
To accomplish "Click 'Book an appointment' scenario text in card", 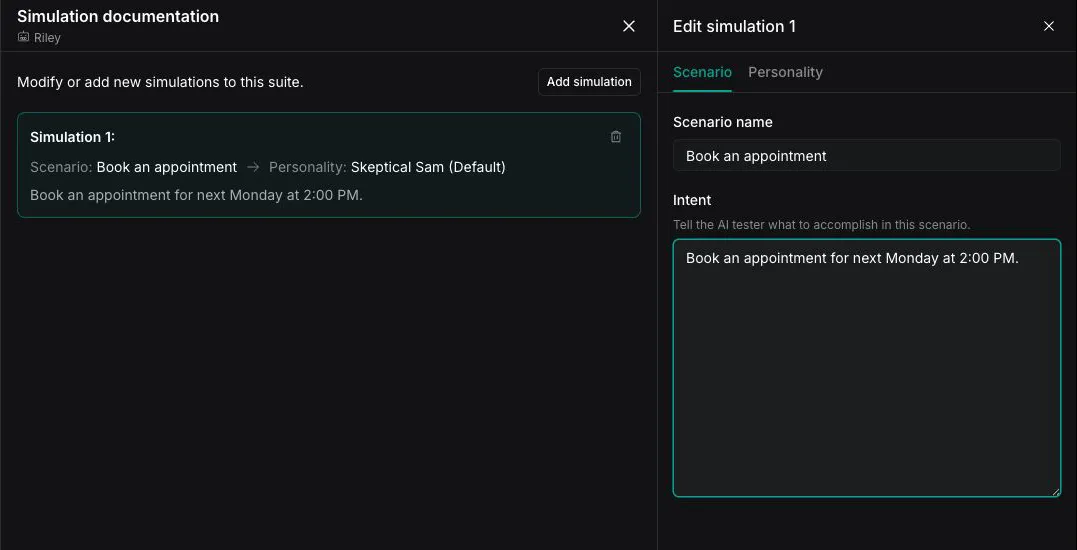I will click(x=167, y=167).
